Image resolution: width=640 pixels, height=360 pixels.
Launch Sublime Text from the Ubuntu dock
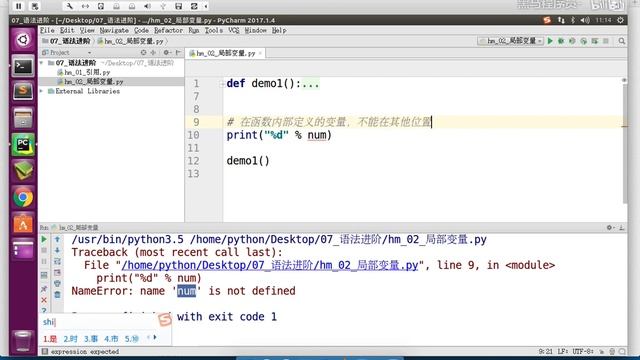click(23, 91)
